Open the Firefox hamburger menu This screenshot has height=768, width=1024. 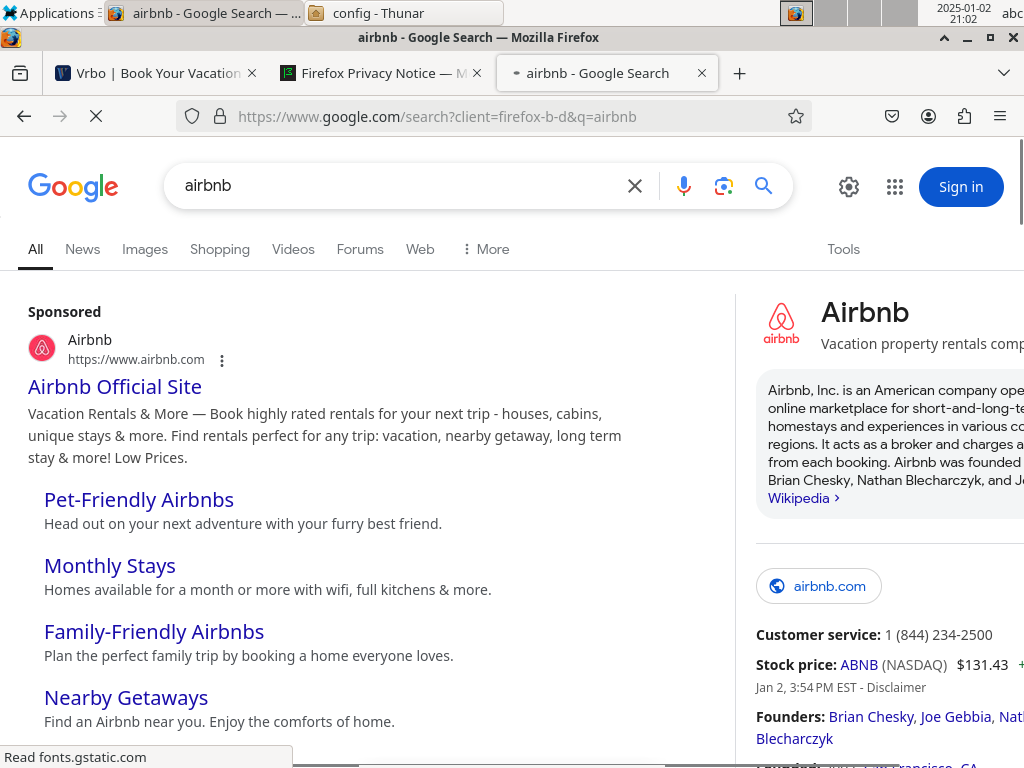point(1000,116)
